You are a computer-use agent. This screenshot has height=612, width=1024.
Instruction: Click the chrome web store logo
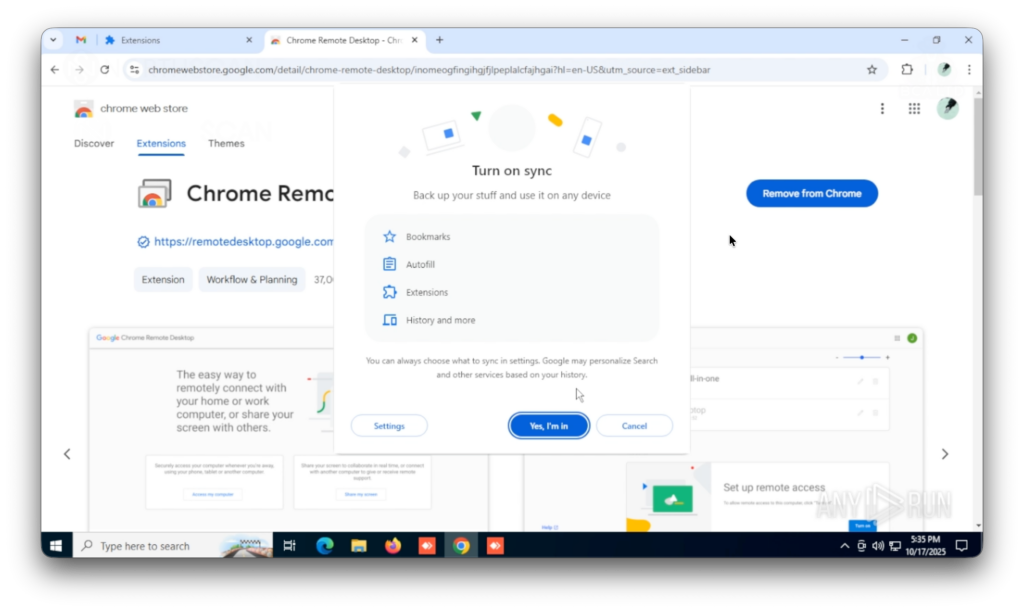131,108
